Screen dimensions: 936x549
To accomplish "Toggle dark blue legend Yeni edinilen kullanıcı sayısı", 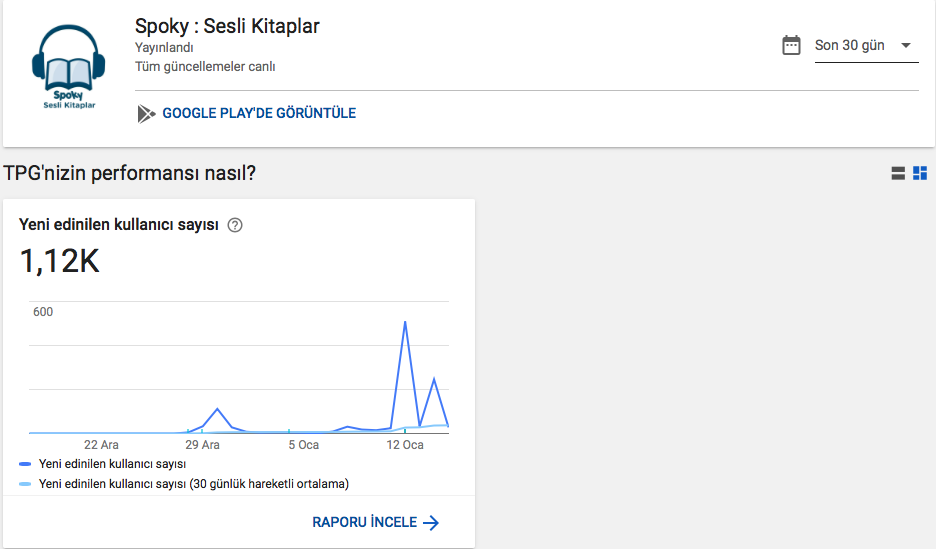I will 112,464.
